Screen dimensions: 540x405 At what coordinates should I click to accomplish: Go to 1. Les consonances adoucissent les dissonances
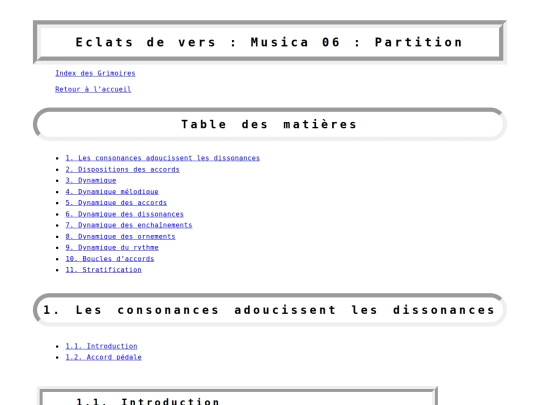pyautogui.click(x=163, y=158)
